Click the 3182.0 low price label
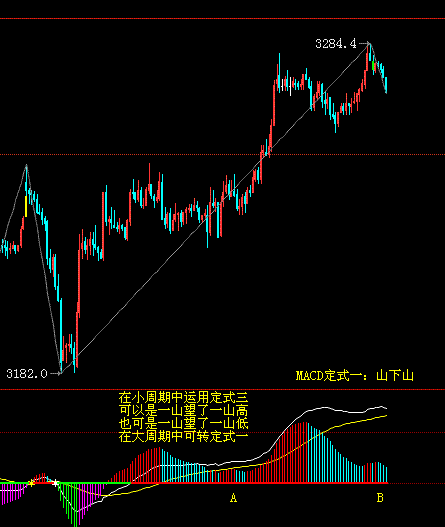This screenshot has height=527, width=445. (x=27, y=374)
